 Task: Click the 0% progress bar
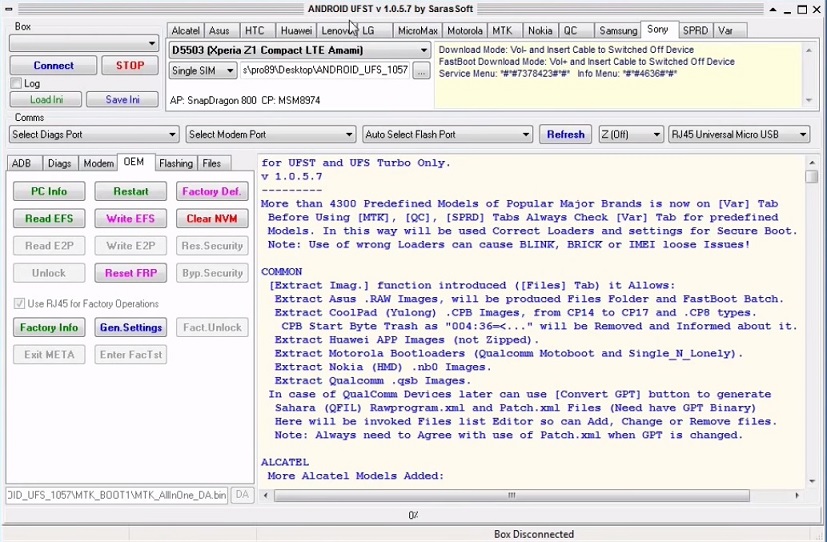tap(414, 515)
